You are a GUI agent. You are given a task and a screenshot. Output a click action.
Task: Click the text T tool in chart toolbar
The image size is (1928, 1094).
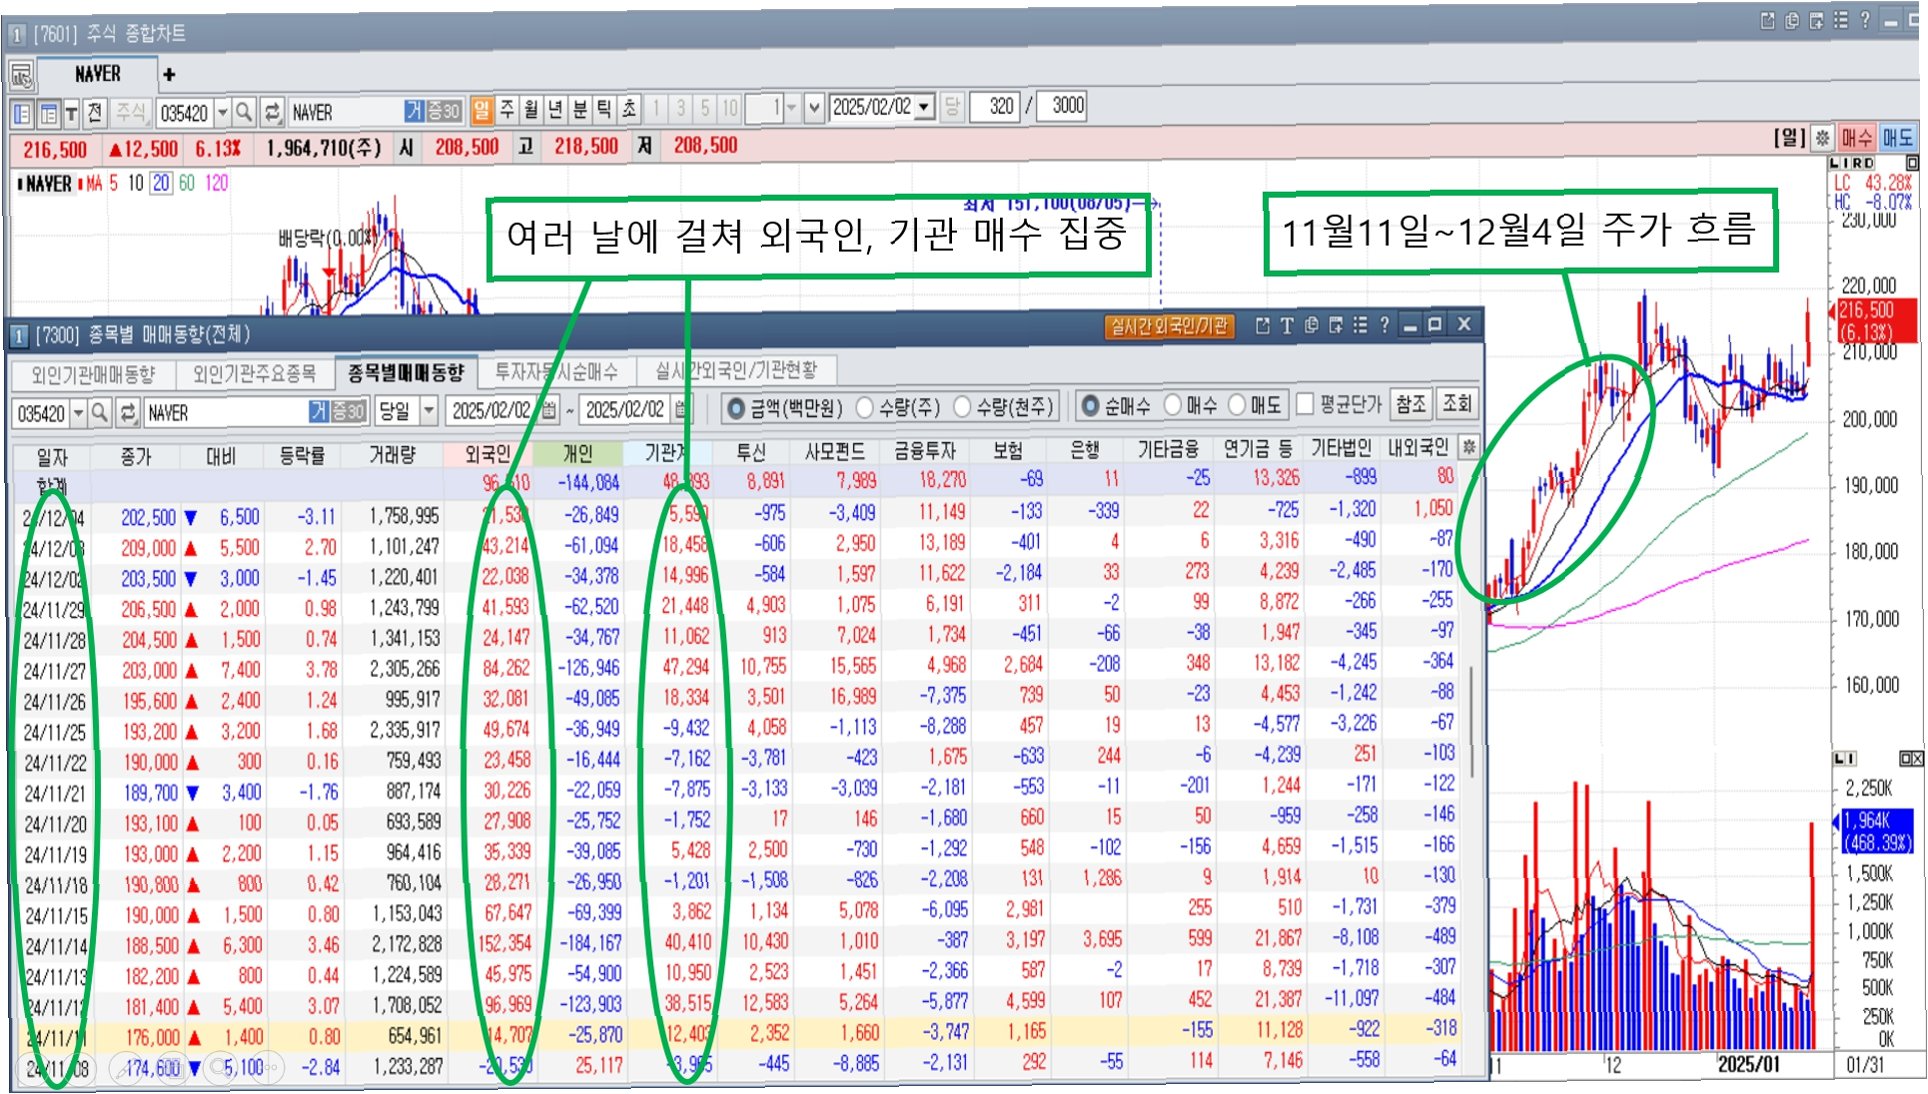(71, 113)
